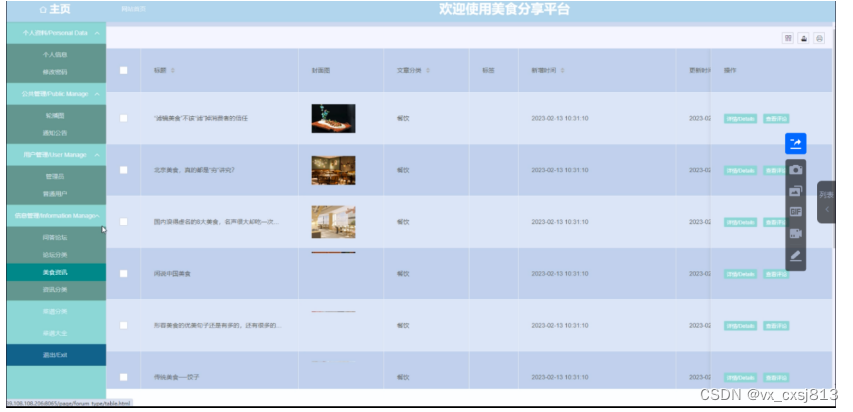Open 详情/Details for 北京美食 row
Screen dimensions: 853x412
[x=740, y=170]
